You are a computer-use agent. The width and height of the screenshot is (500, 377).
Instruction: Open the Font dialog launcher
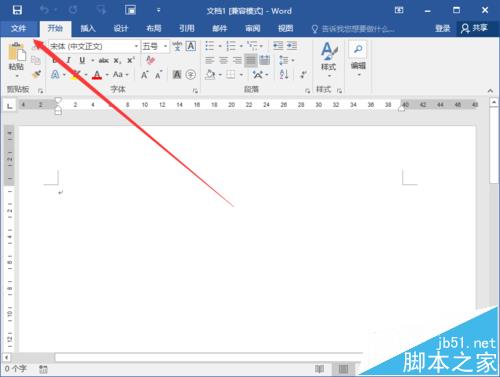pyautogui.click(x=195, y=91)
